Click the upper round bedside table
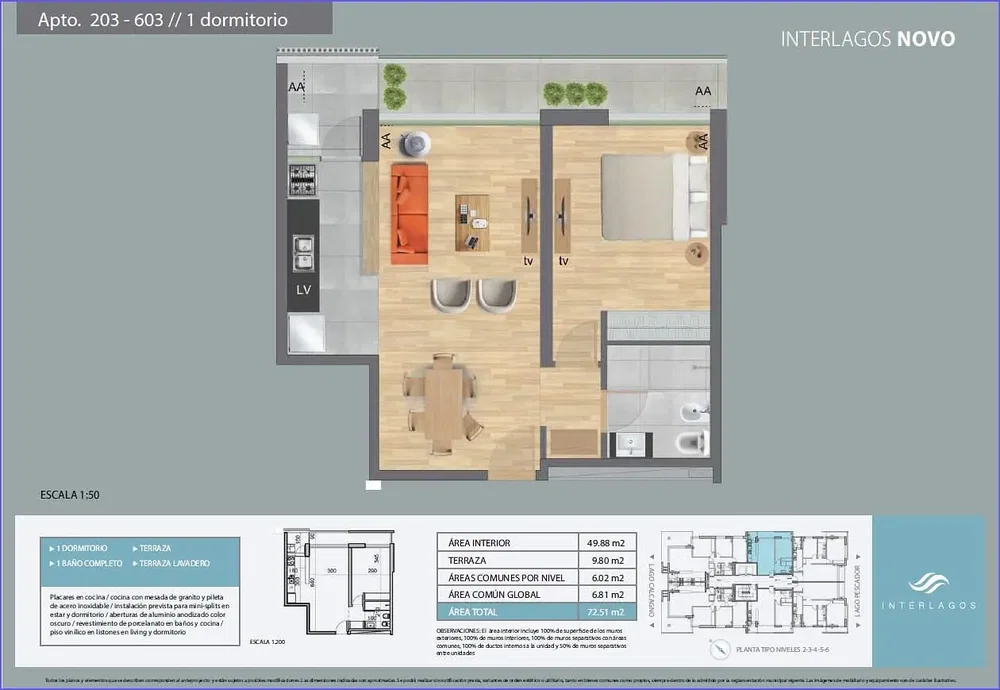Screen dimensions: 1000x690 pos(697,141)
